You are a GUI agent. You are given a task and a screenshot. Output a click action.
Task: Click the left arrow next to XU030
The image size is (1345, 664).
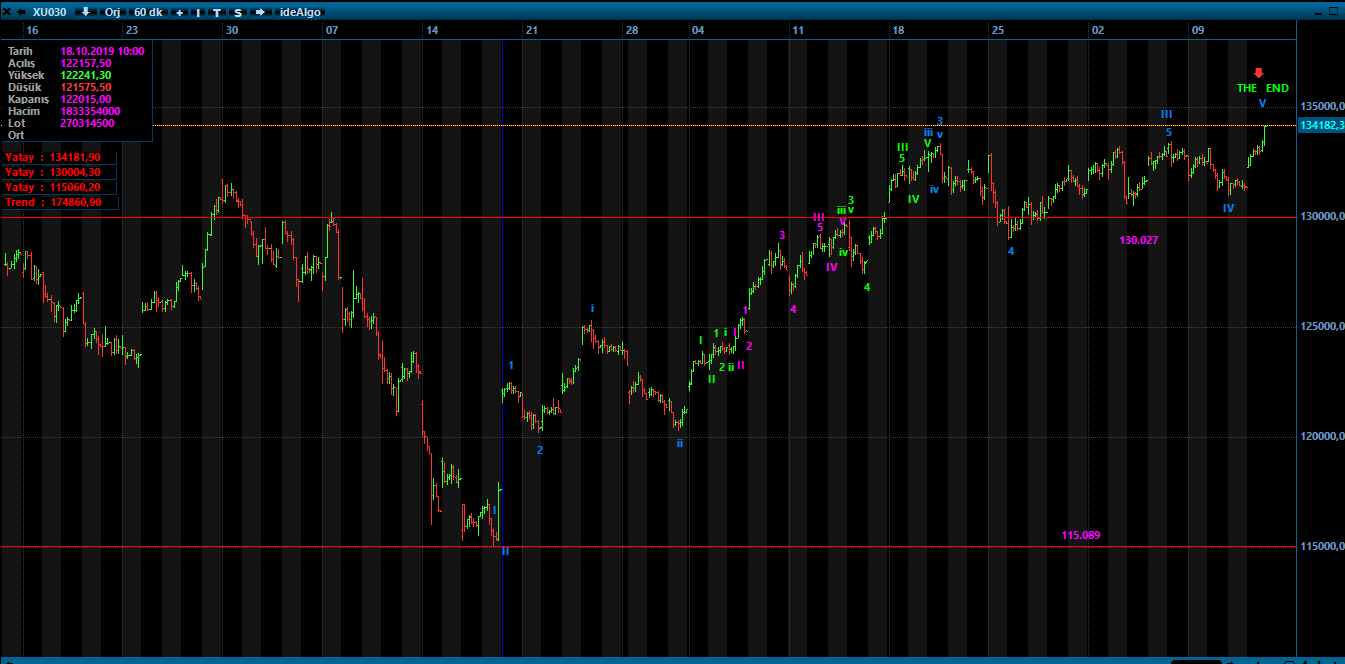pos(21,12)
